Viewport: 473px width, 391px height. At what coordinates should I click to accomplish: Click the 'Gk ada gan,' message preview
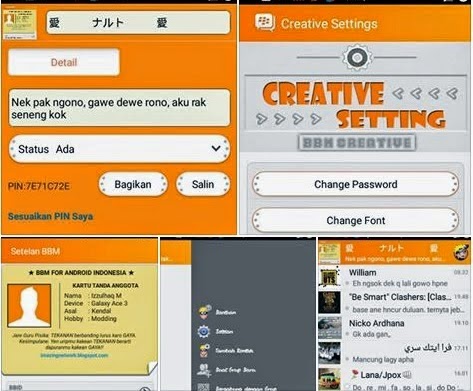(x=371, y=334)
